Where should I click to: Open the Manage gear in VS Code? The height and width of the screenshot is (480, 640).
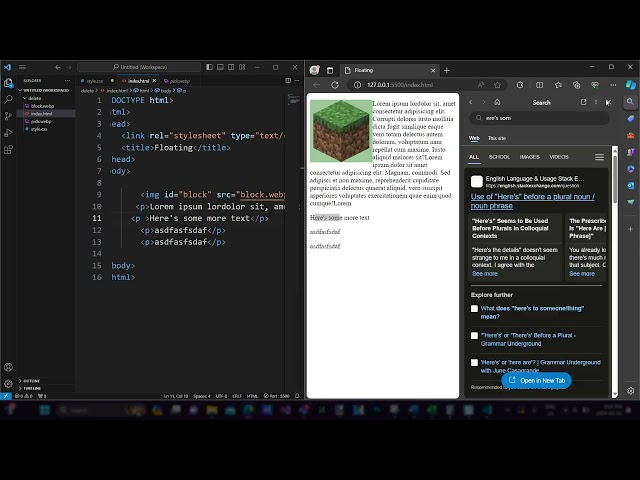(x=8, y=383)
